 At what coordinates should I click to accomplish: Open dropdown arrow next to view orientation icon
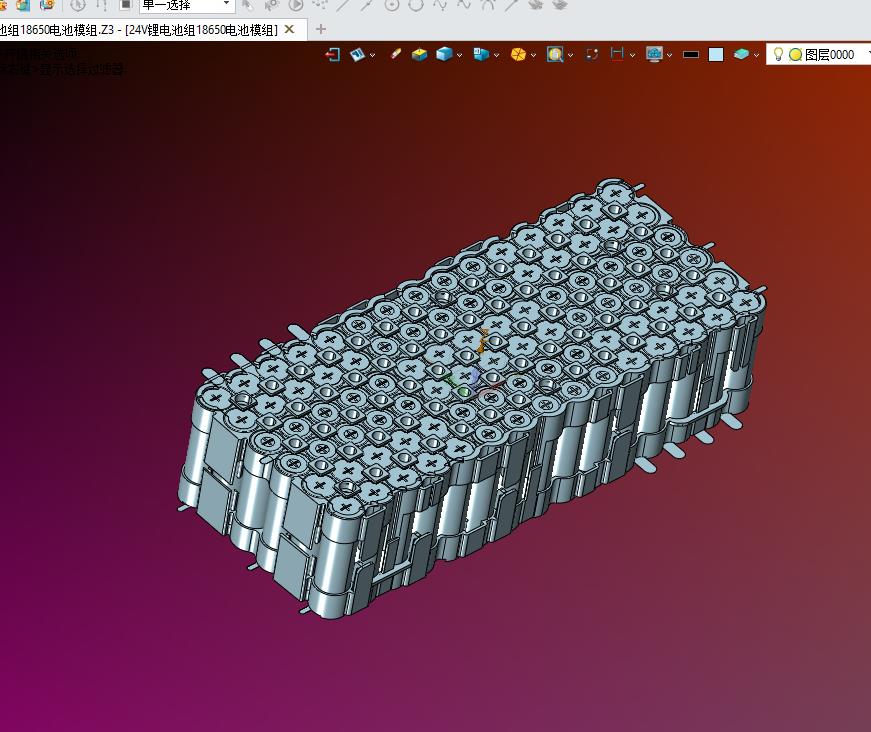pyautogui.click(x=497, y=55)
